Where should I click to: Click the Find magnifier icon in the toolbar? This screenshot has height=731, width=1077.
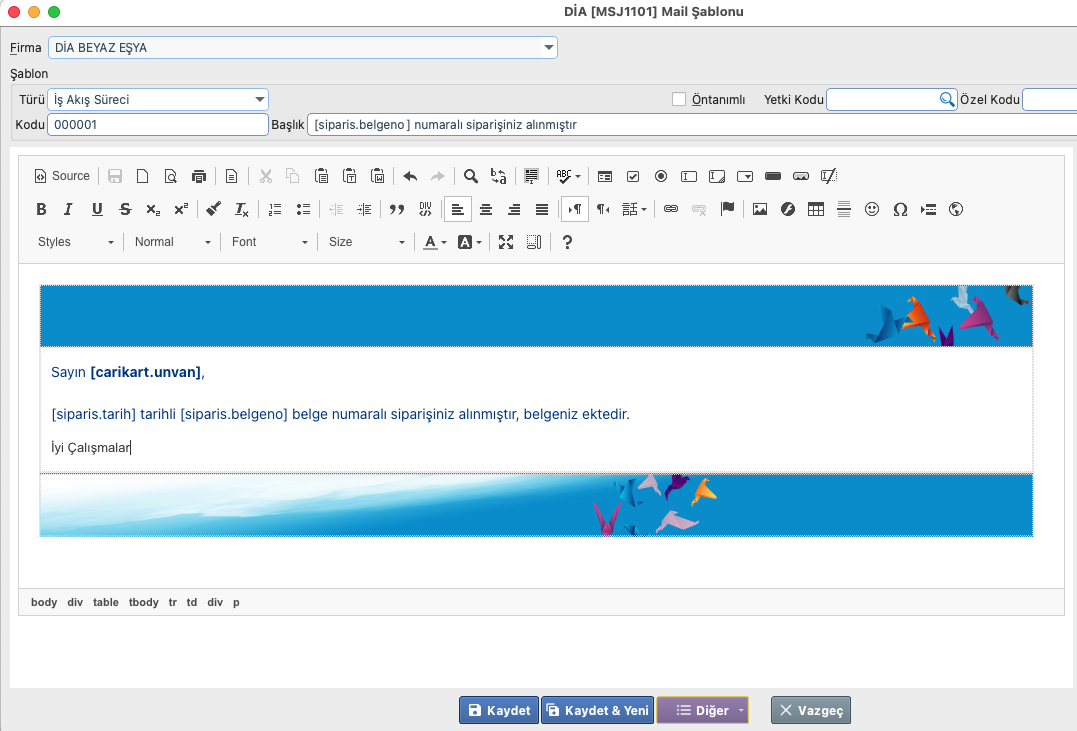pyautogui.click(x=470, y=176)
